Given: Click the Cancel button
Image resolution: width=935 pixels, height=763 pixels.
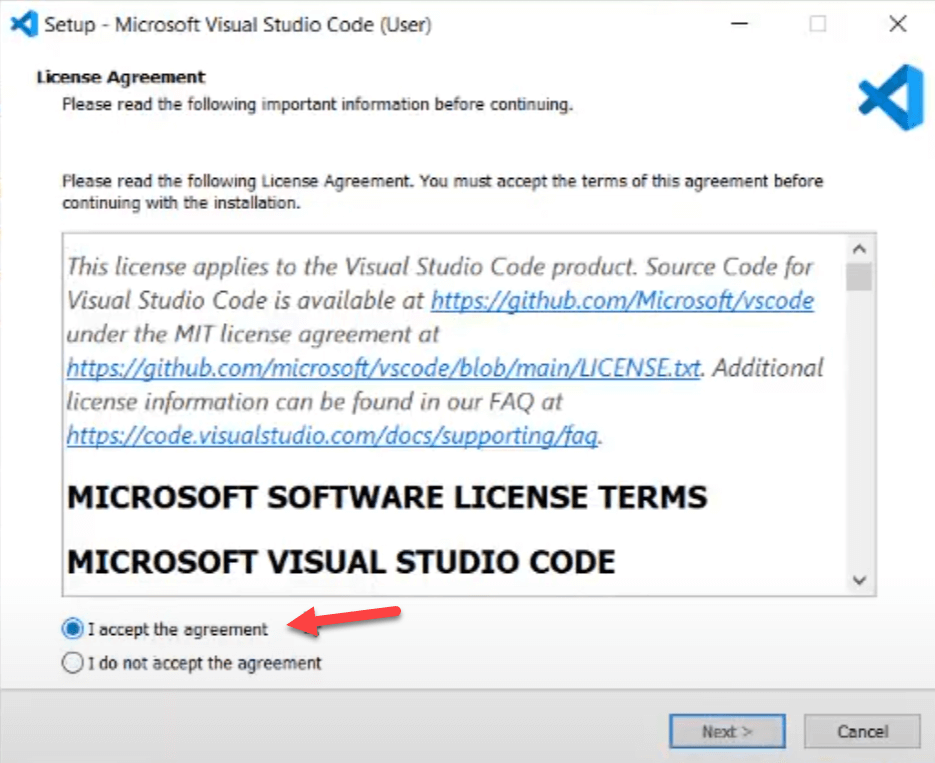Looking at the screenshot, I should click(x=861, y=731).
